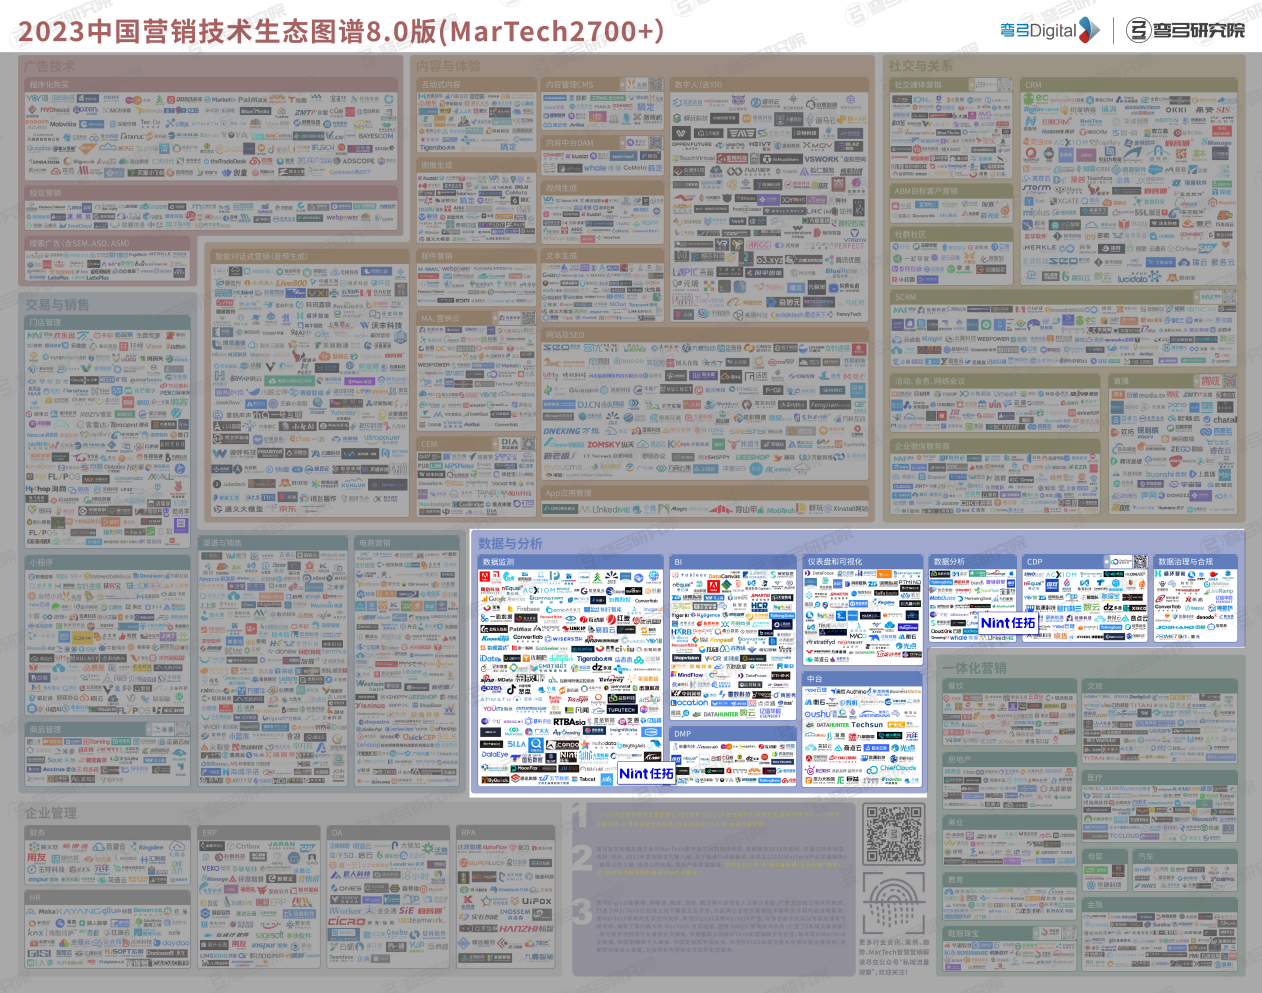Select the tableau logo in BI

(689, 575)
